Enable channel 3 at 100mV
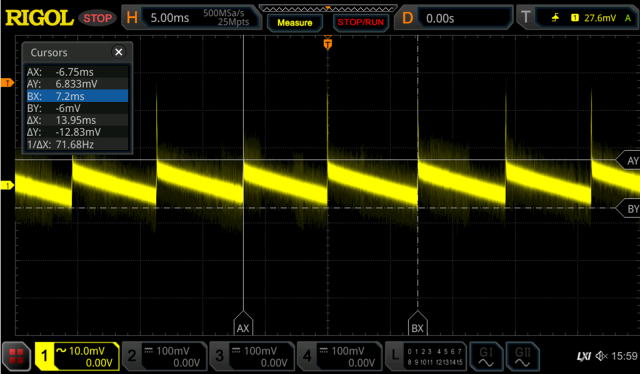This screenshot has width=640, height=374. click(x=252, y=356)
